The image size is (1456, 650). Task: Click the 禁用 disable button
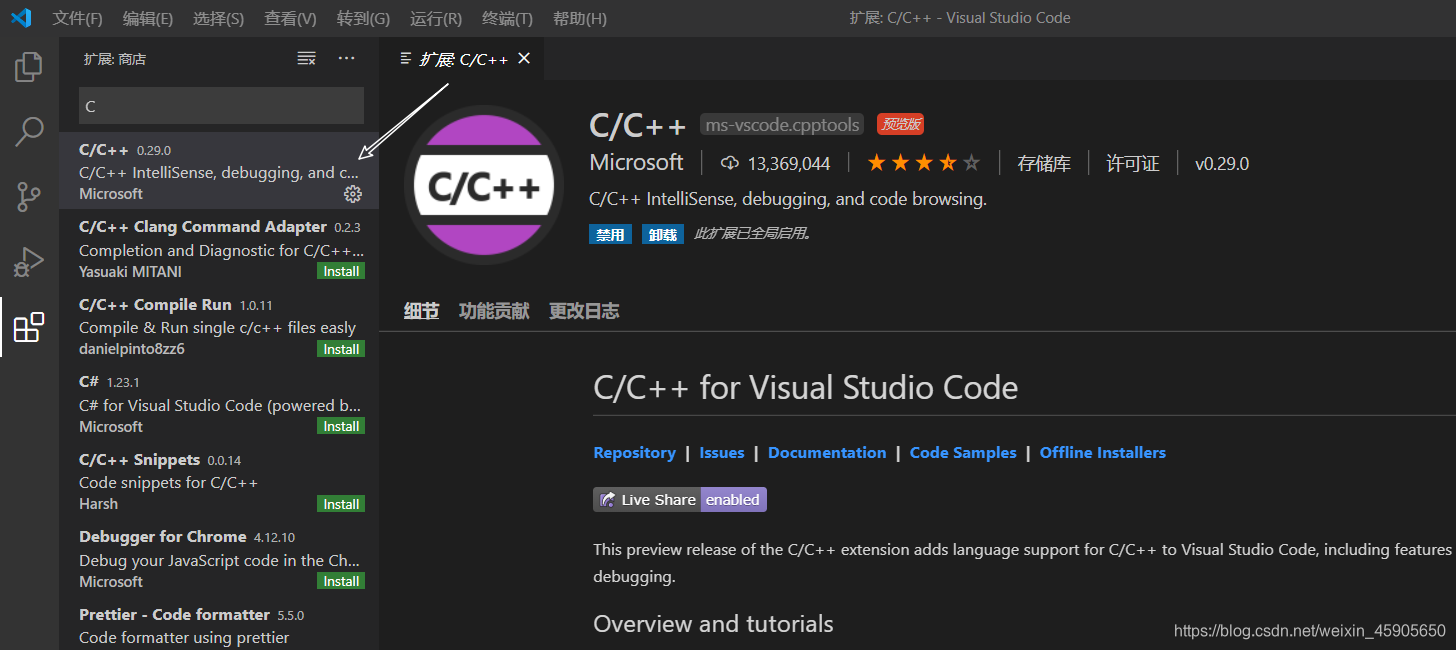610,234
